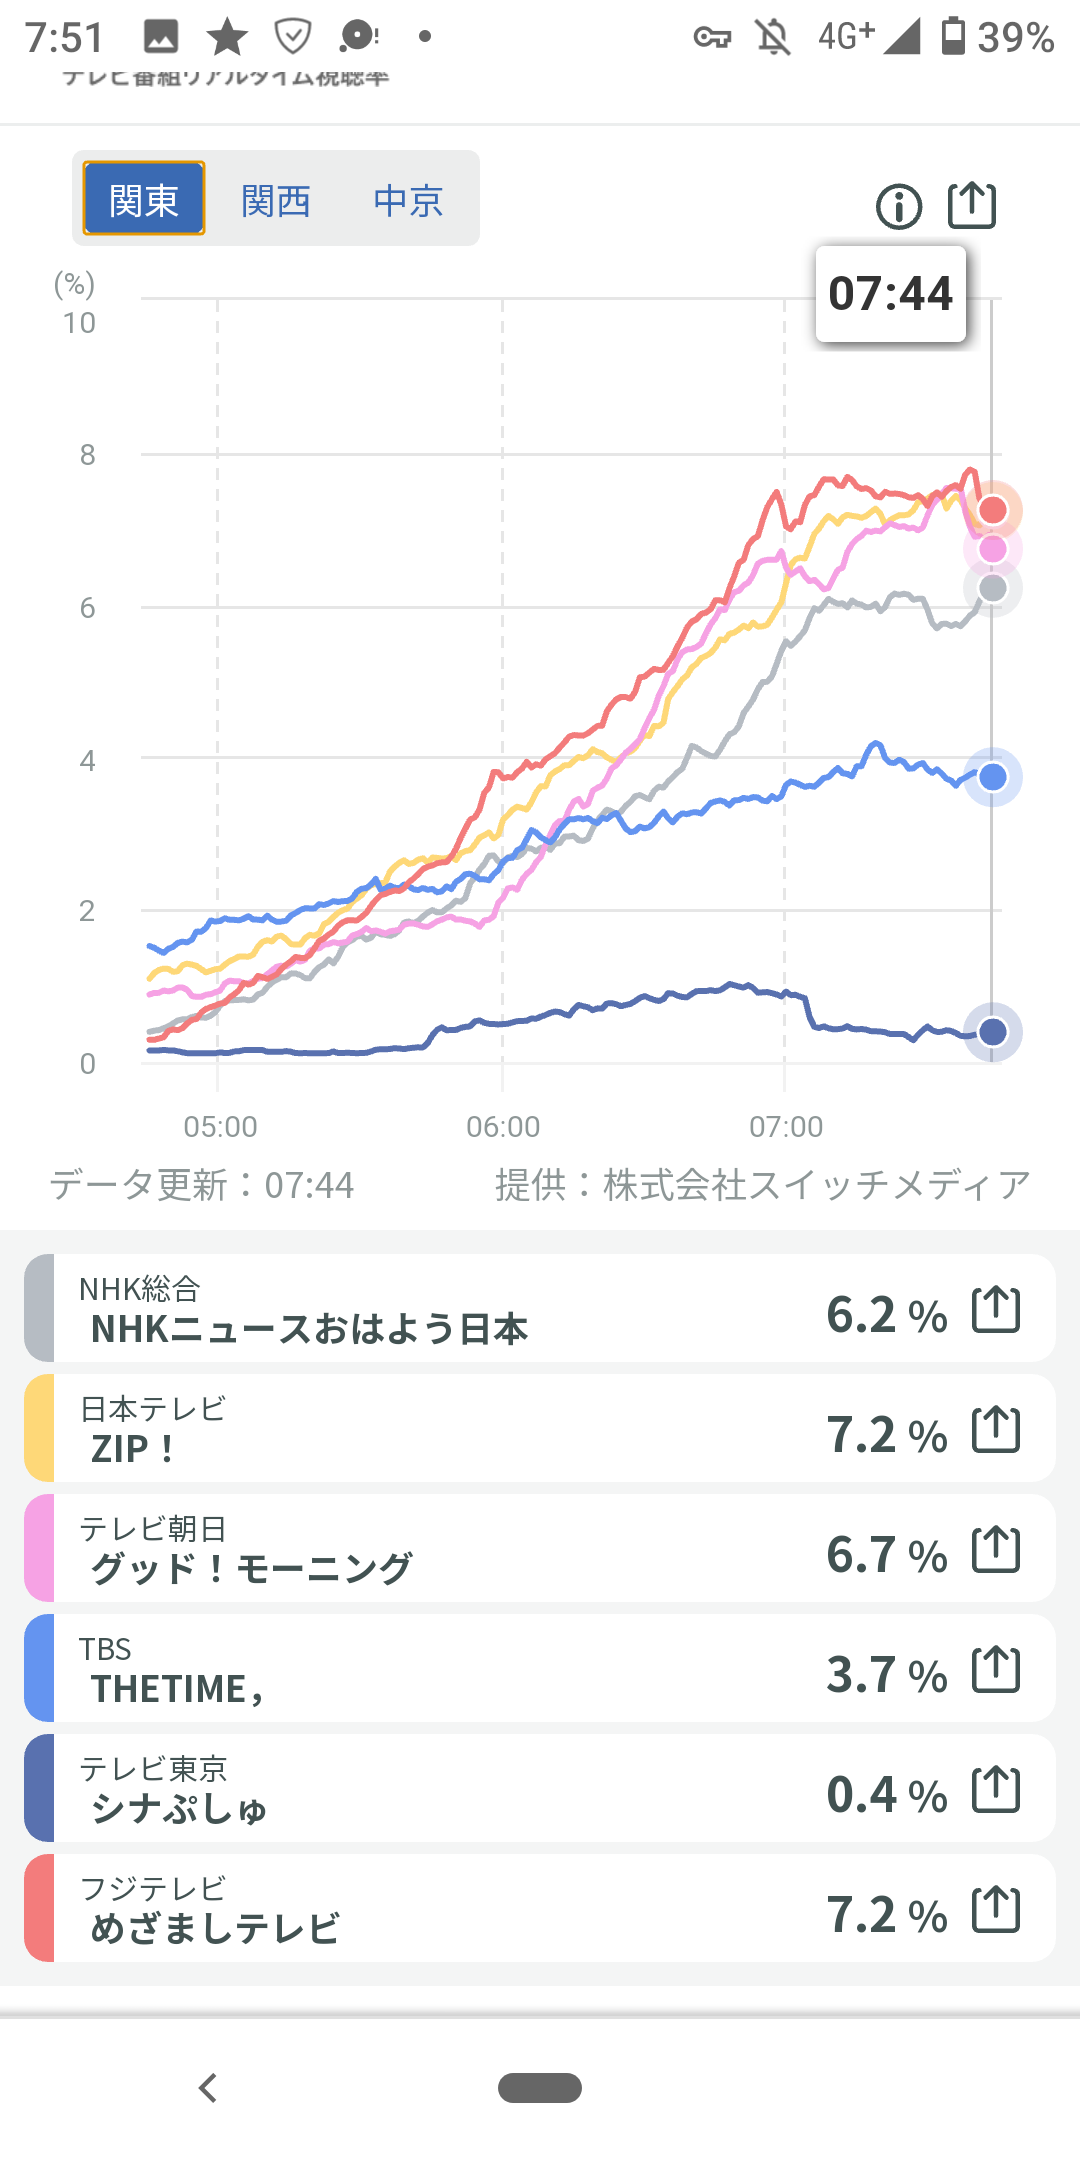Tap the info icon above chart
Screen dimensions: 1080x2160
point(898,207)
